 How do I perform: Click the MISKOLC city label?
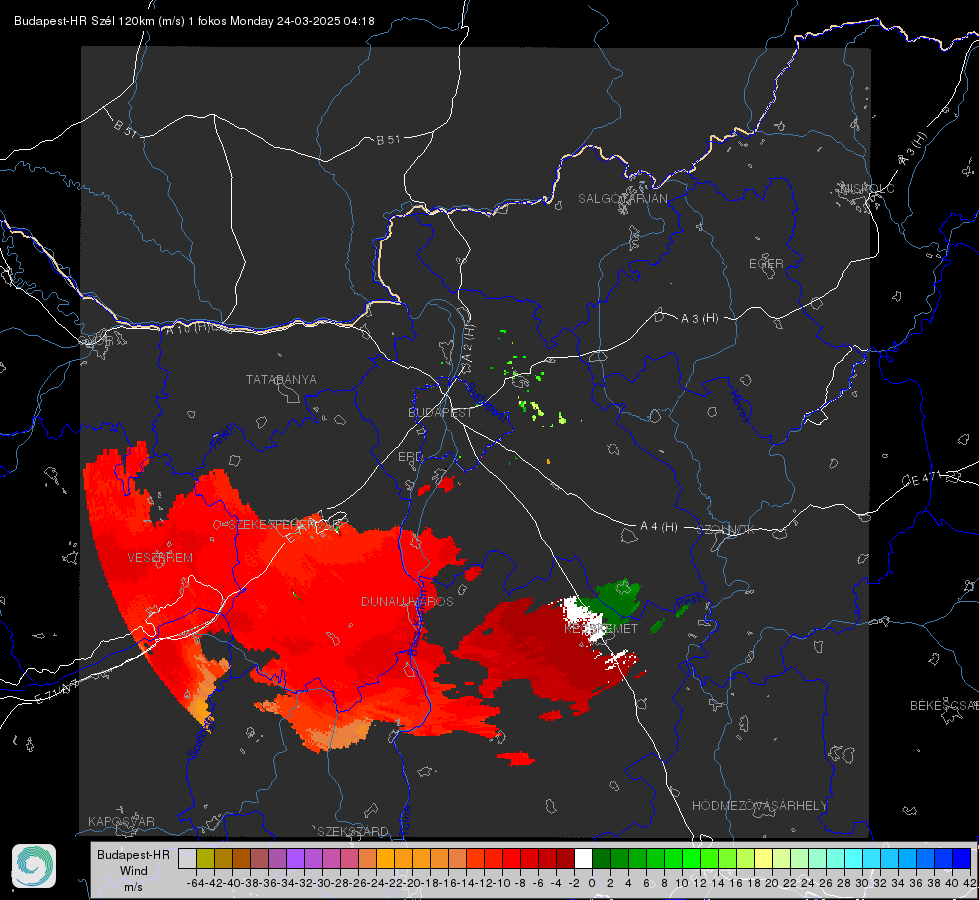tap(867, 188)
